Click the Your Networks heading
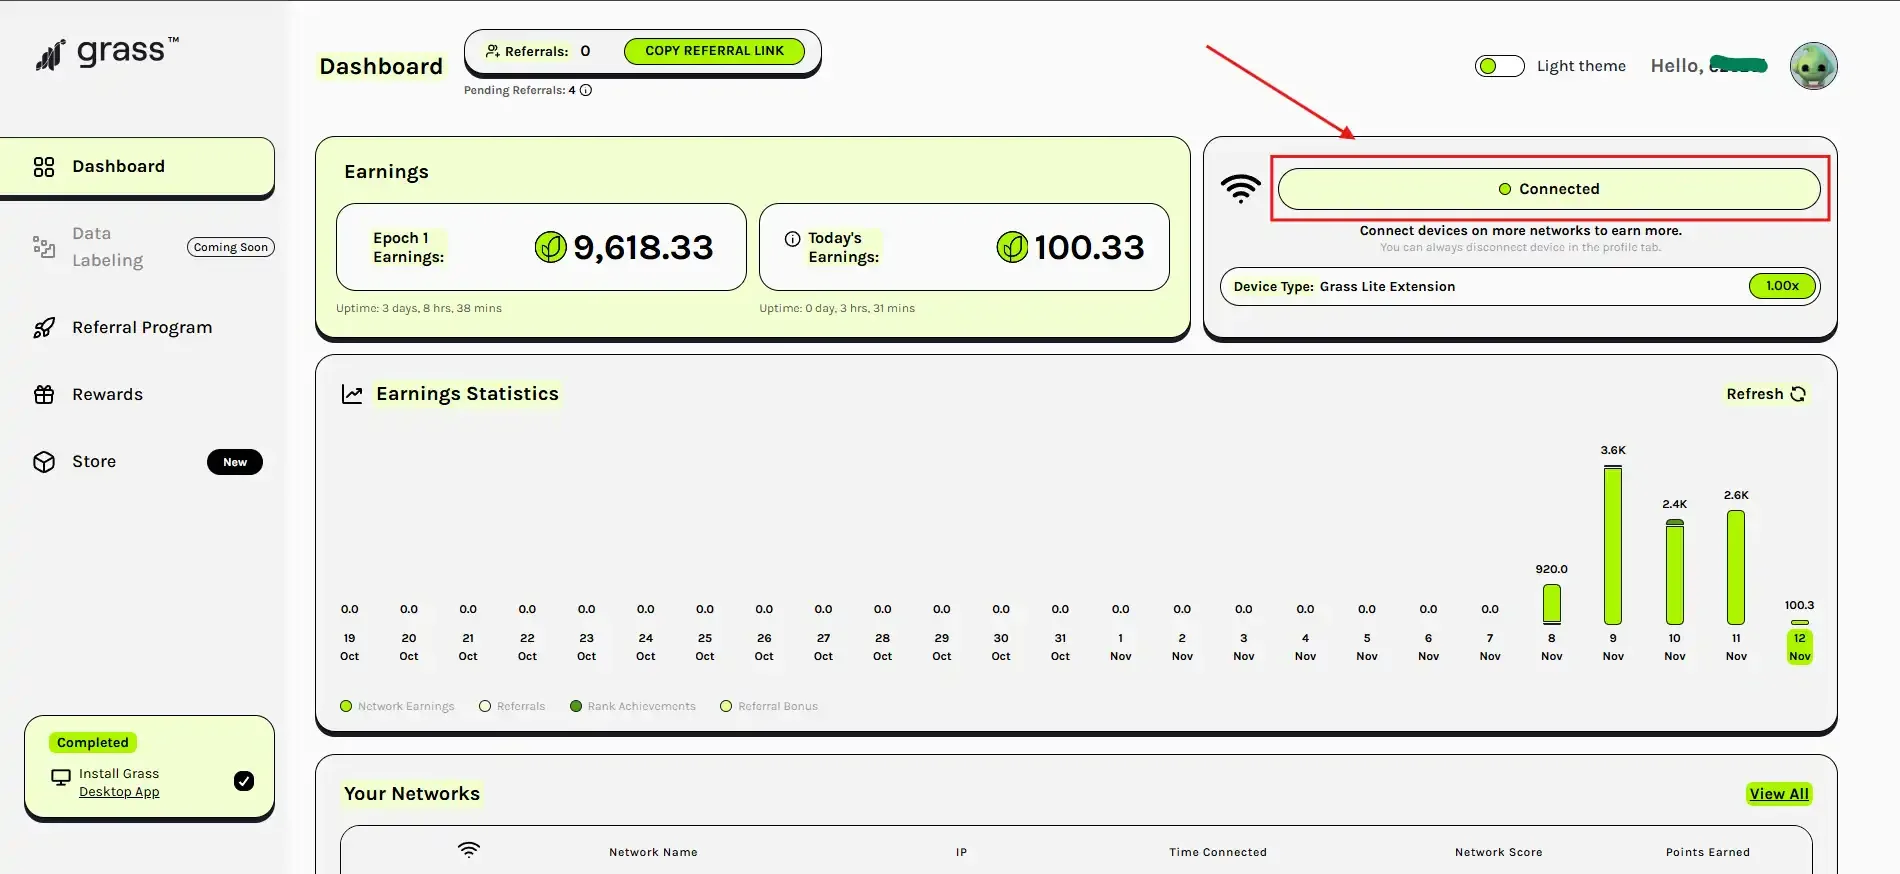This screenshot has width=1900, height=874. pyautogui.click(x=412, y=794)
